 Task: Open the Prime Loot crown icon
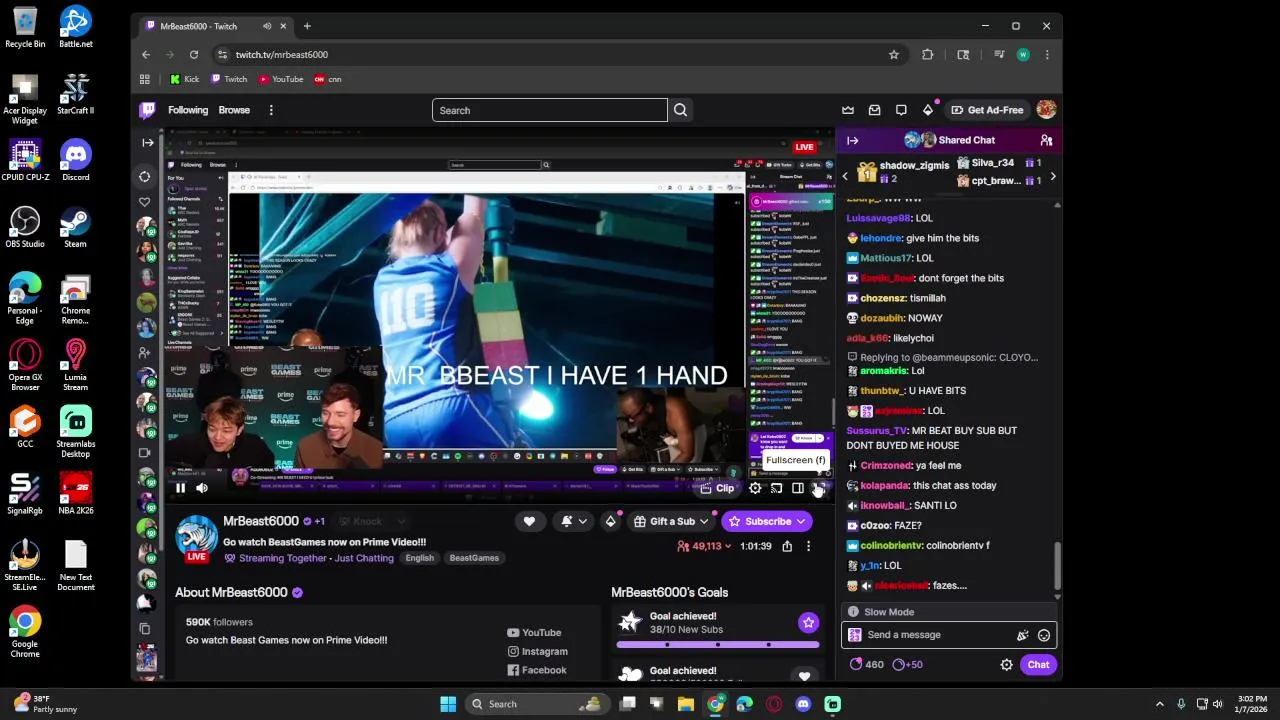[848, 110]
